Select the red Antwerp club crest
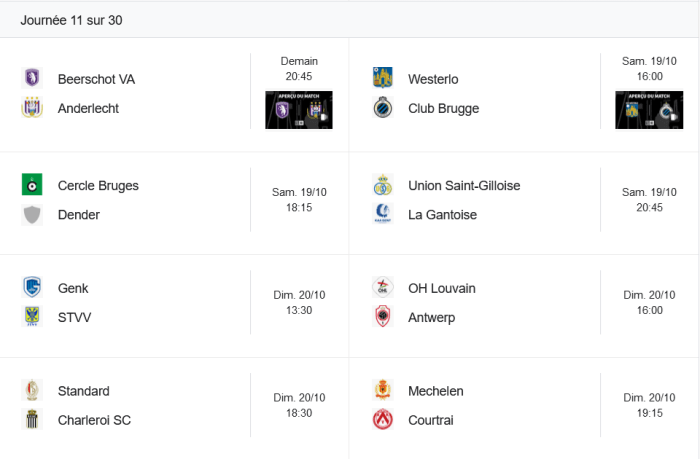Viewport: 700px width, 459px height. point(383,317)
